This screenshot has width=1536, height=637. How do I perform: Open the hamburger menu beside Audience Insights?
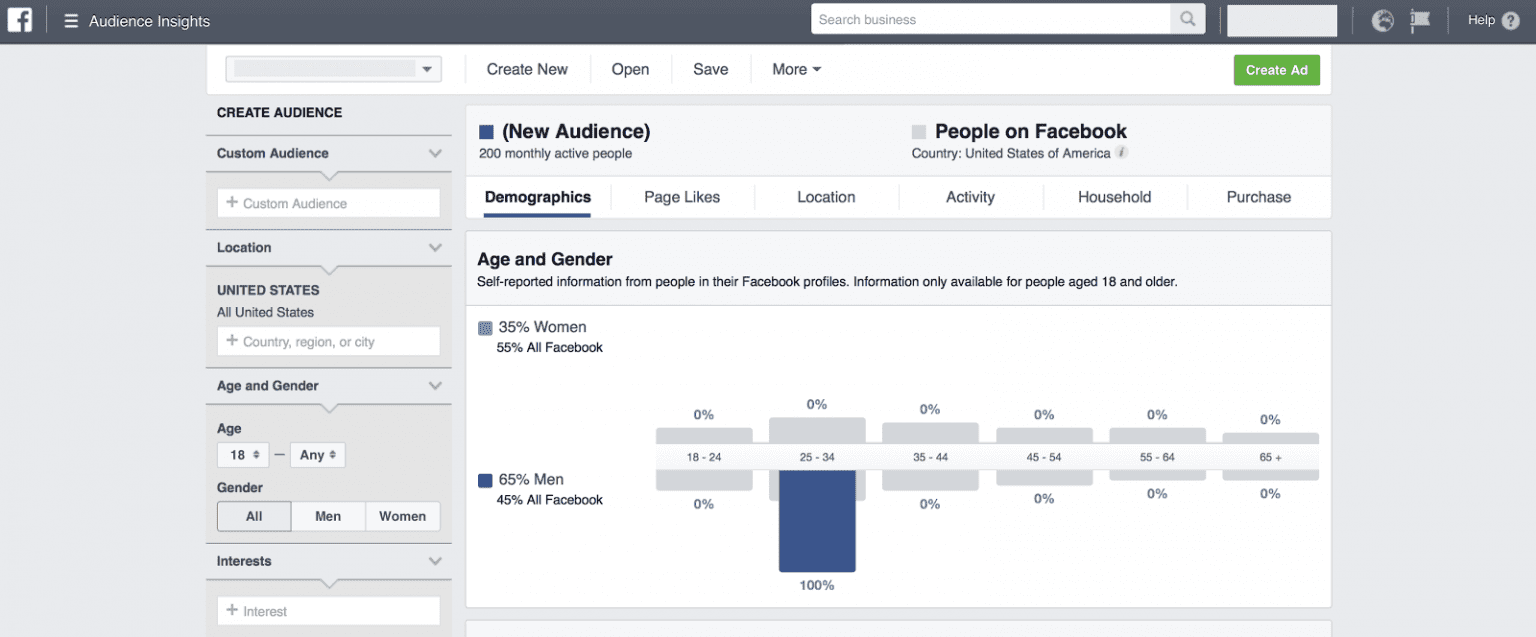coord(71,21)
